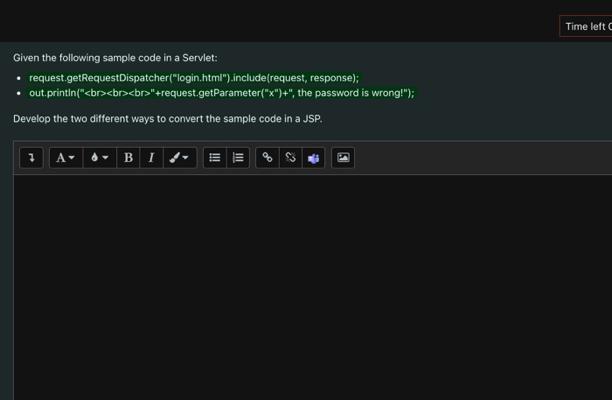Insert an image using the picture icon
Viewport: 612px width, 400px height.
[343, 158]
